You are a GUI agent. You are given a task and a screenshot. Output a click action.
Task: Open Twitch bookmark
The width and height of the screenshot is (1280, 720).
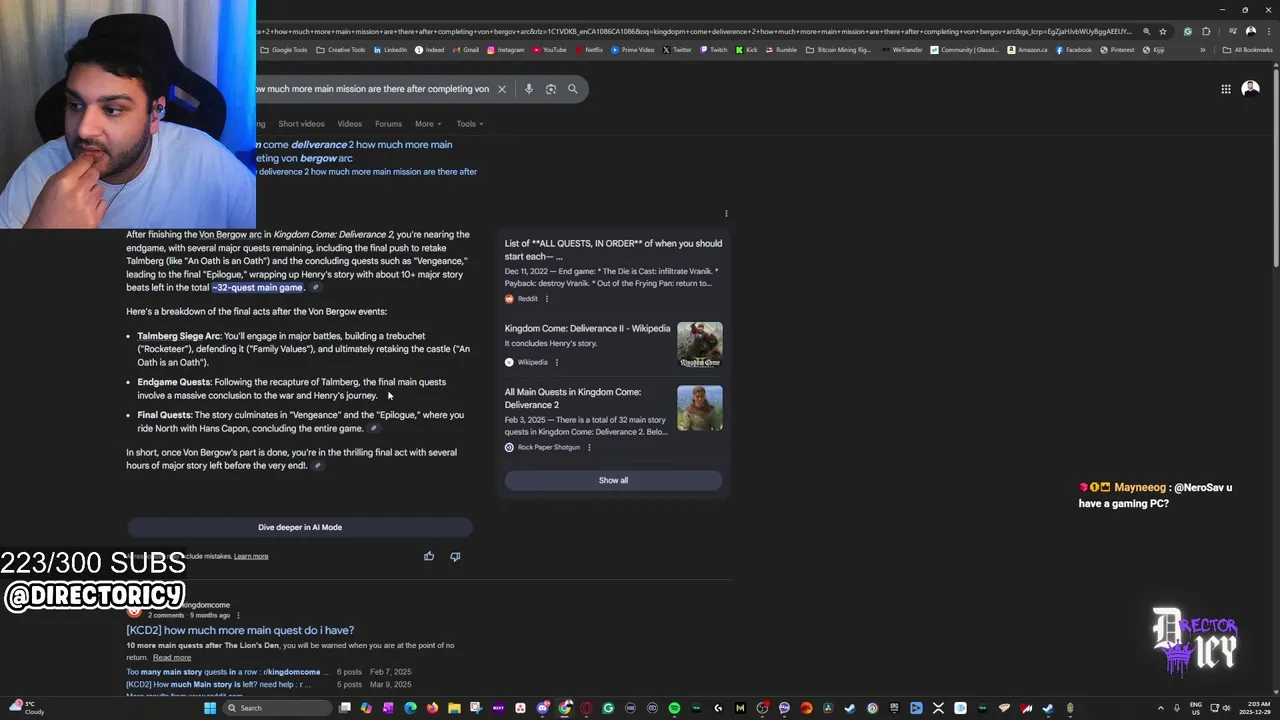[x=714, y=50]
